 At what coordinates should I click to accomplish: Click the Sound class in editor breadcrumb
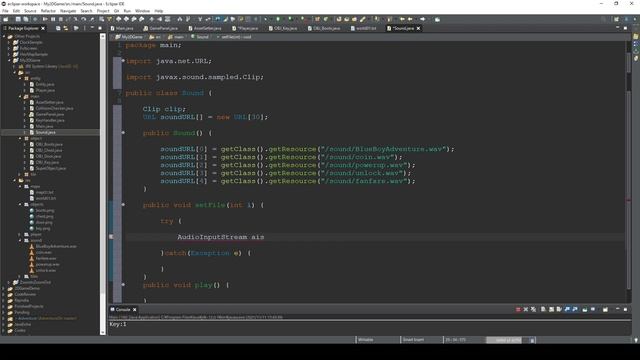(x=200, y=37)
